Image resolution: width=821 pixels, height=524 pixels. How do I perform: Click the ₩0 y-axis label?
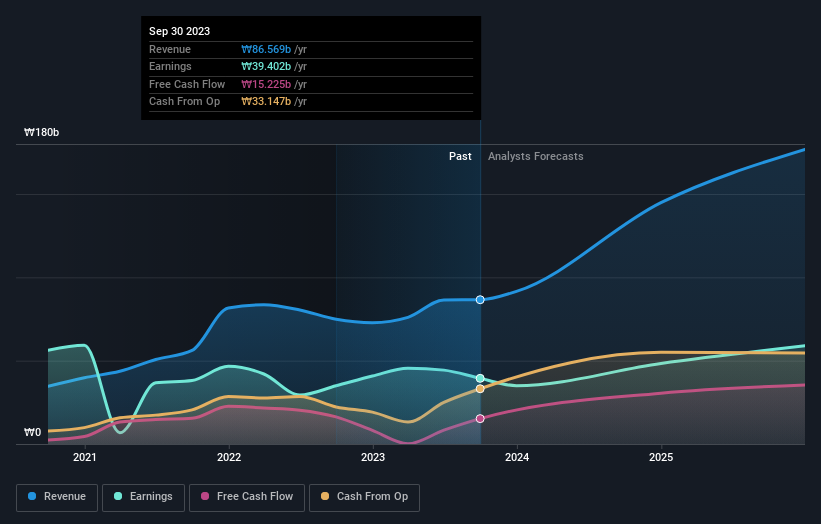tap(32, 432)
